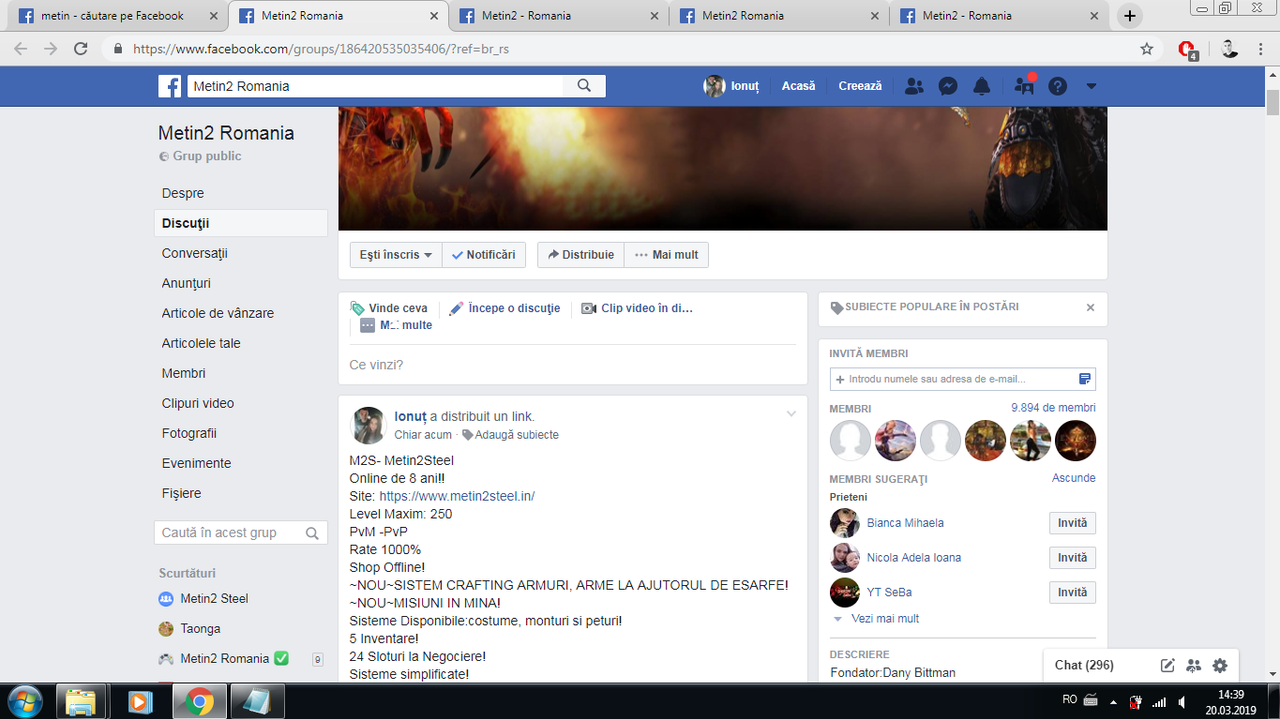View group Membri list
Screen dimensions: 1280x719
184,373
